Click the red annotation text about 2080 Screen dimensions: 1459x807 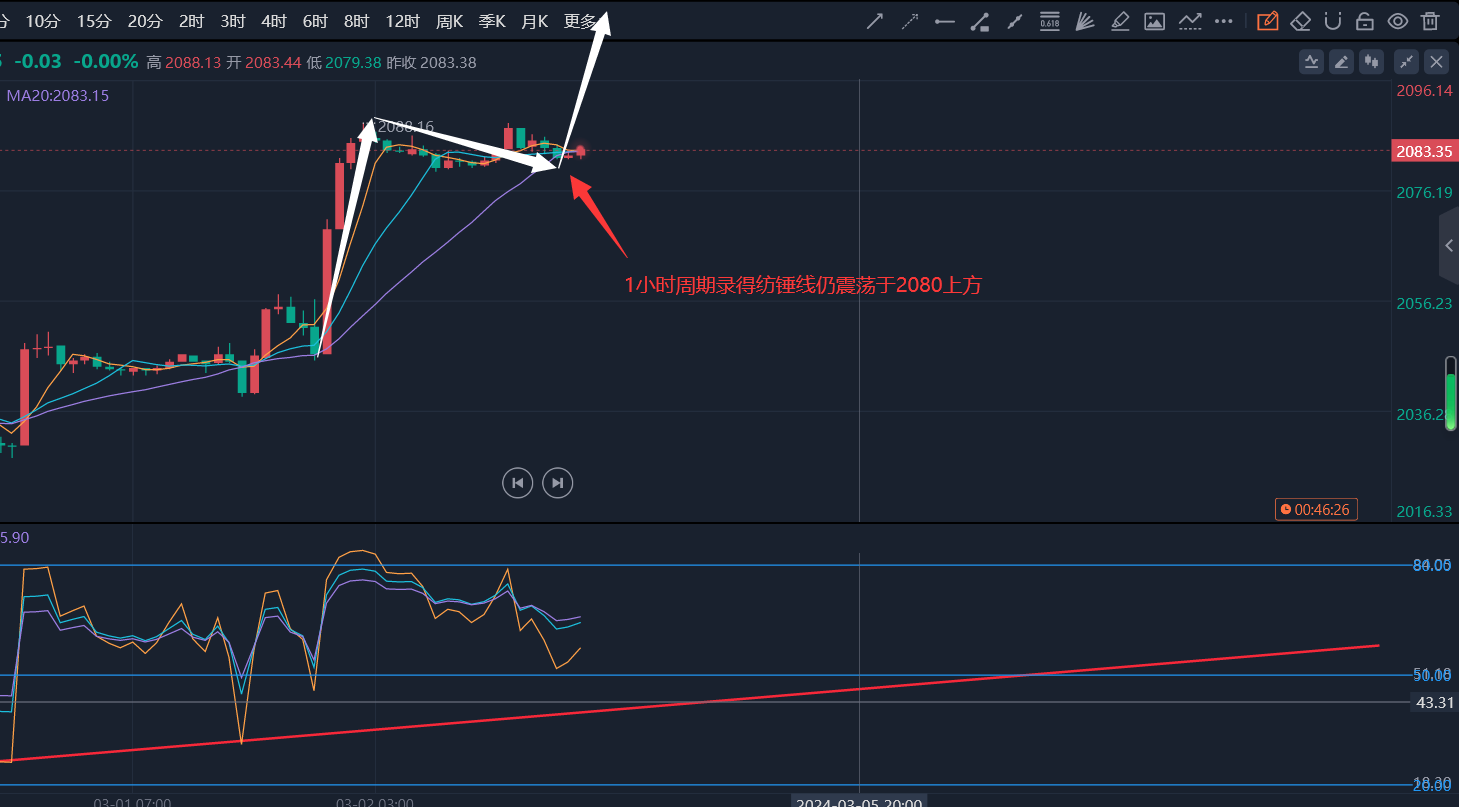(x=804, y=285)
